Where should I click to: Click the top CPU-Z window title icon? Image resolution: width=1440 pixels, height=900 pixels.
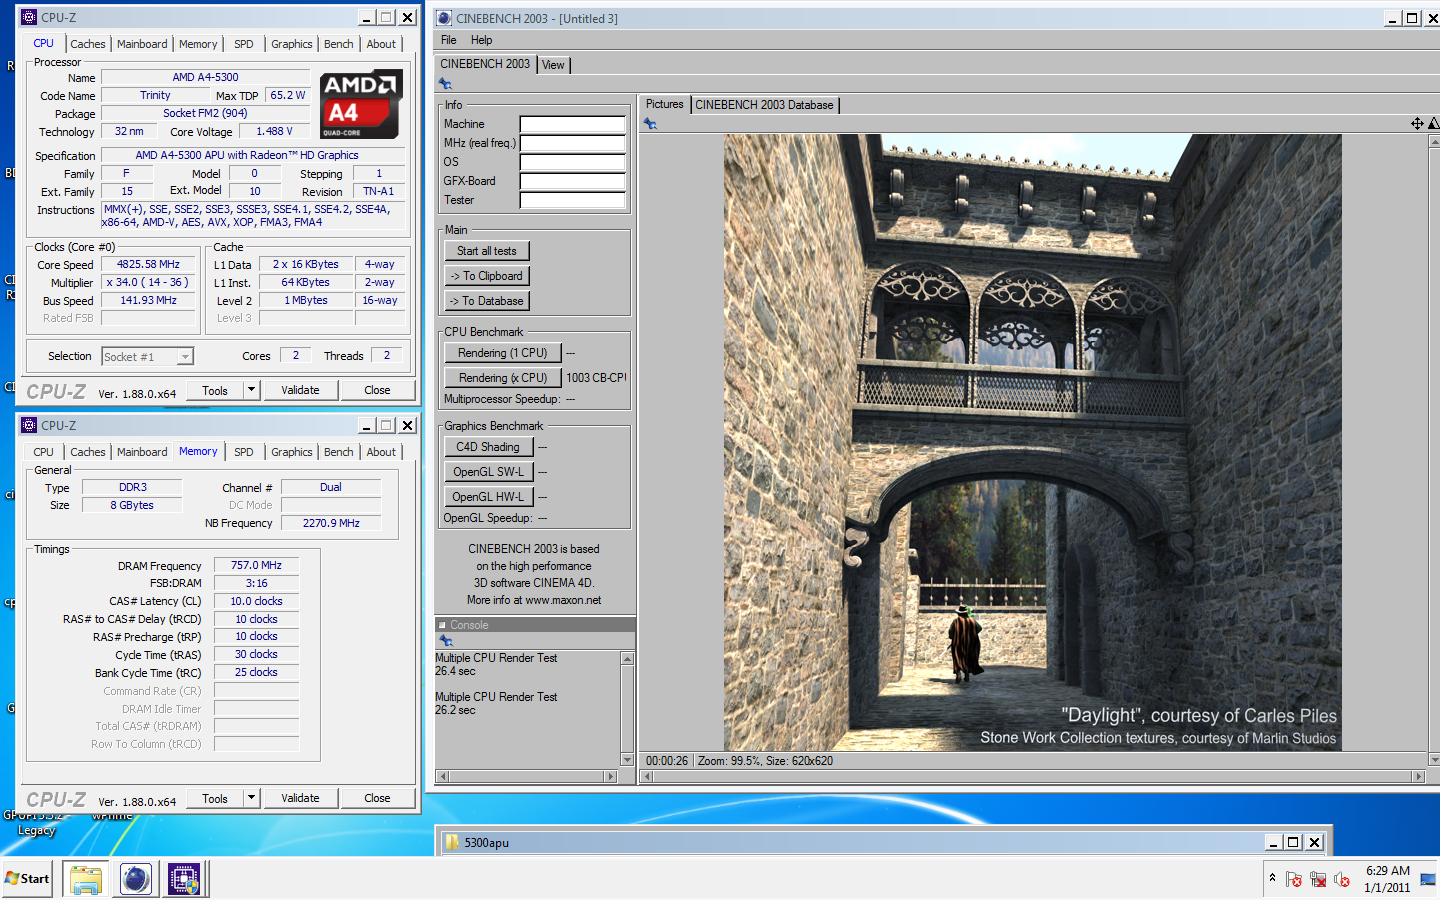point(29,17)
